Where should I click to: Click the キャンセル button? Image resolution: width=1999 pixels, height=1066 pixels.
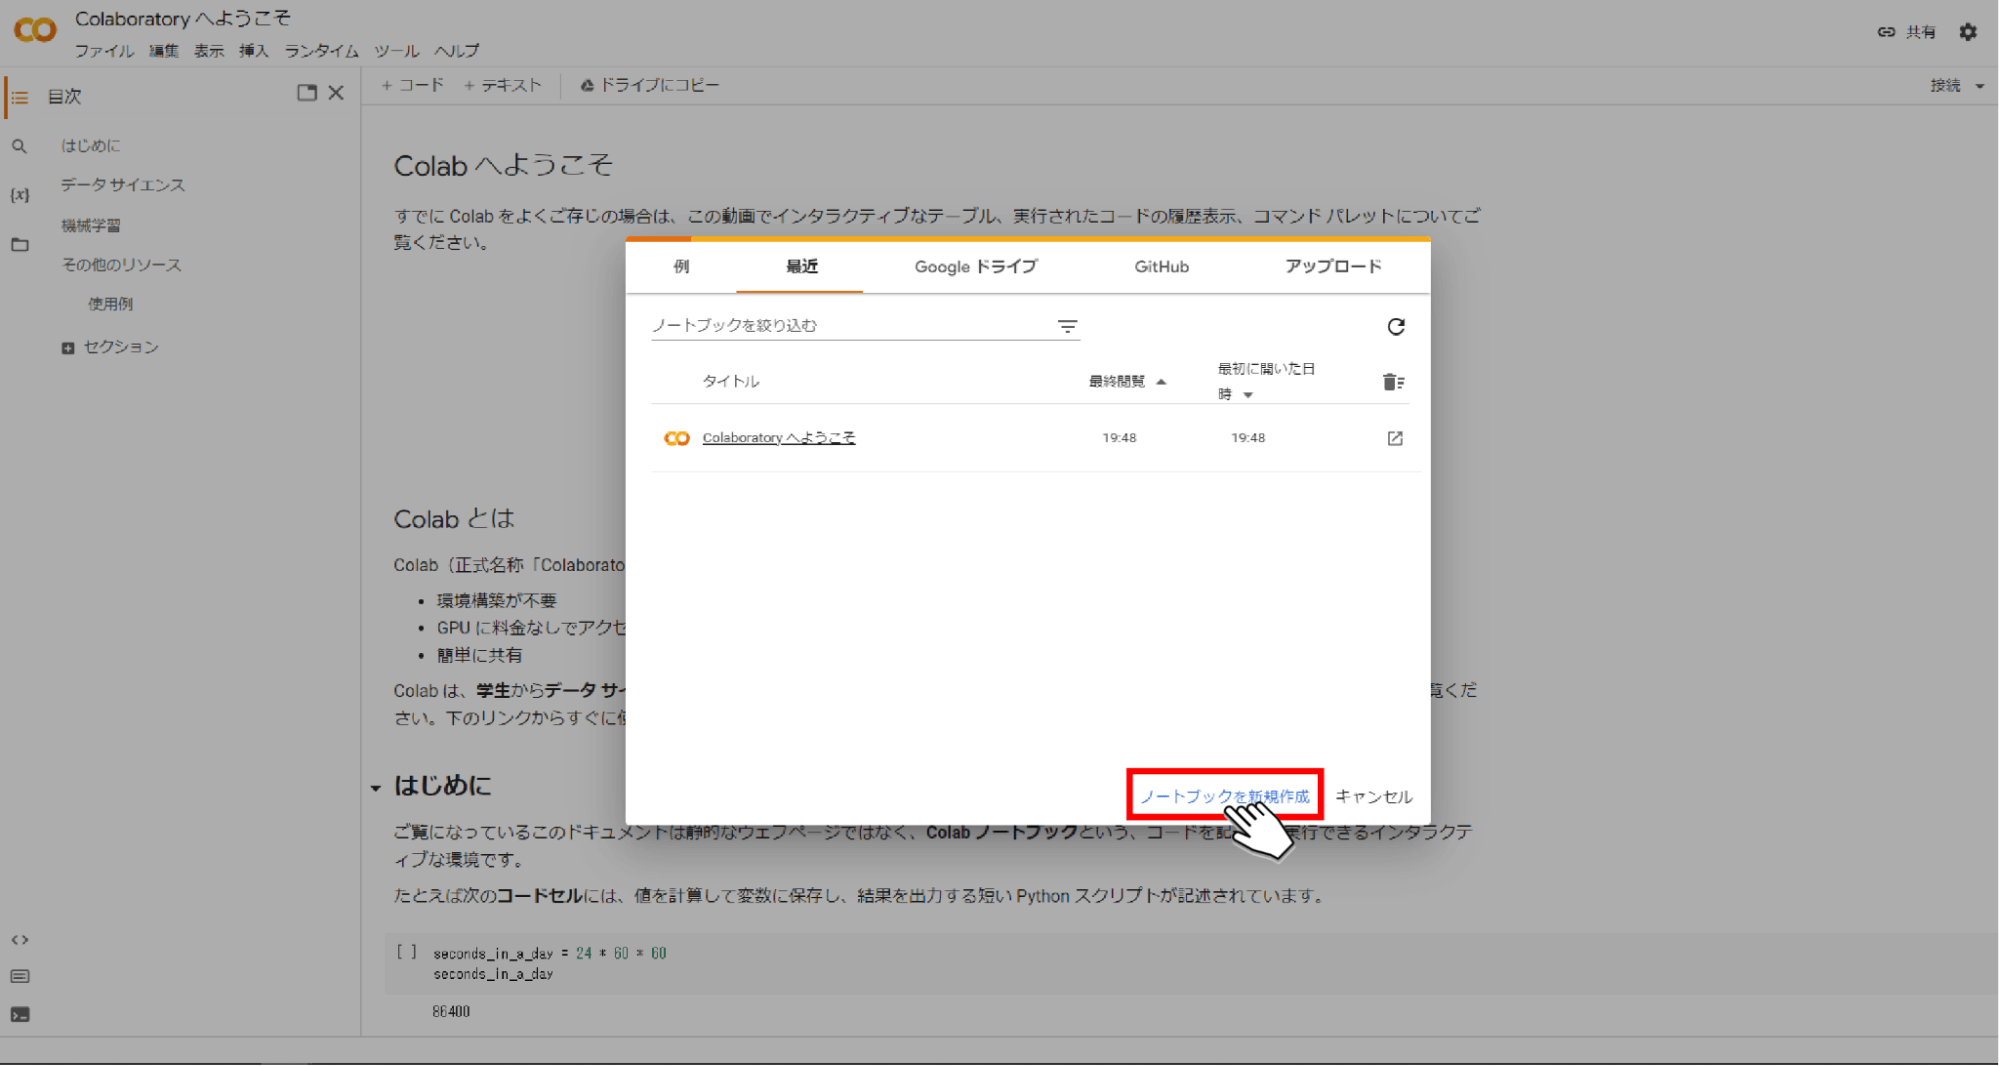tap(1373, 796)
